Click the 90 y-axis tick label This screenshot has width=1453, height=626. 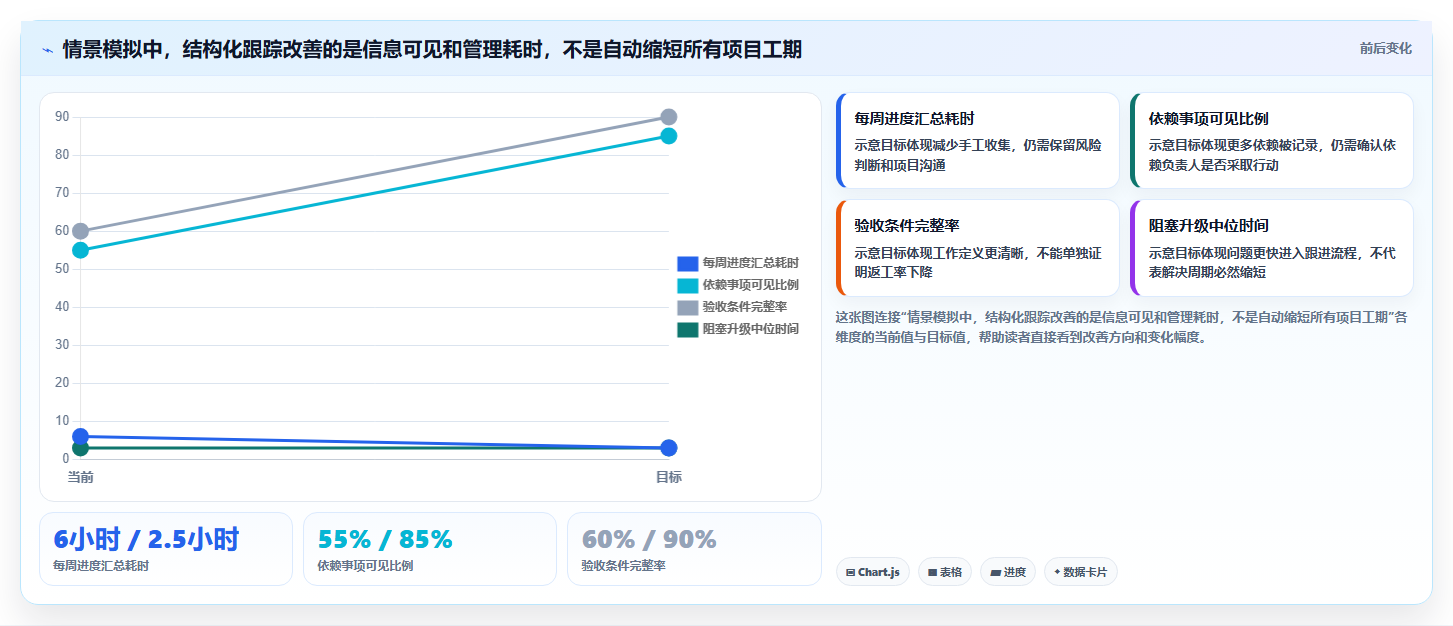tap(62, 117)
